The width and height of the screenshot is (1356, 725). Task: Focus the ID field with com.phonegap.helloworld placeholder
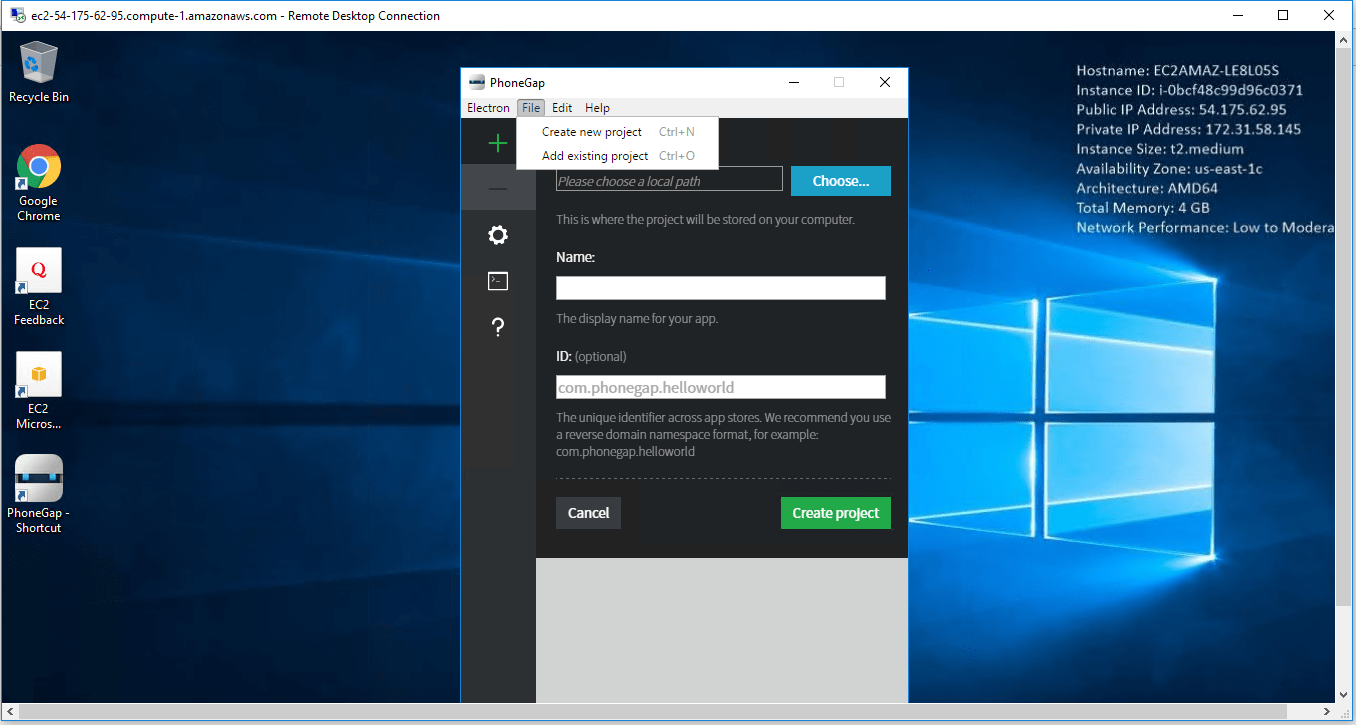pyautogui.click(x=720, y=387)
